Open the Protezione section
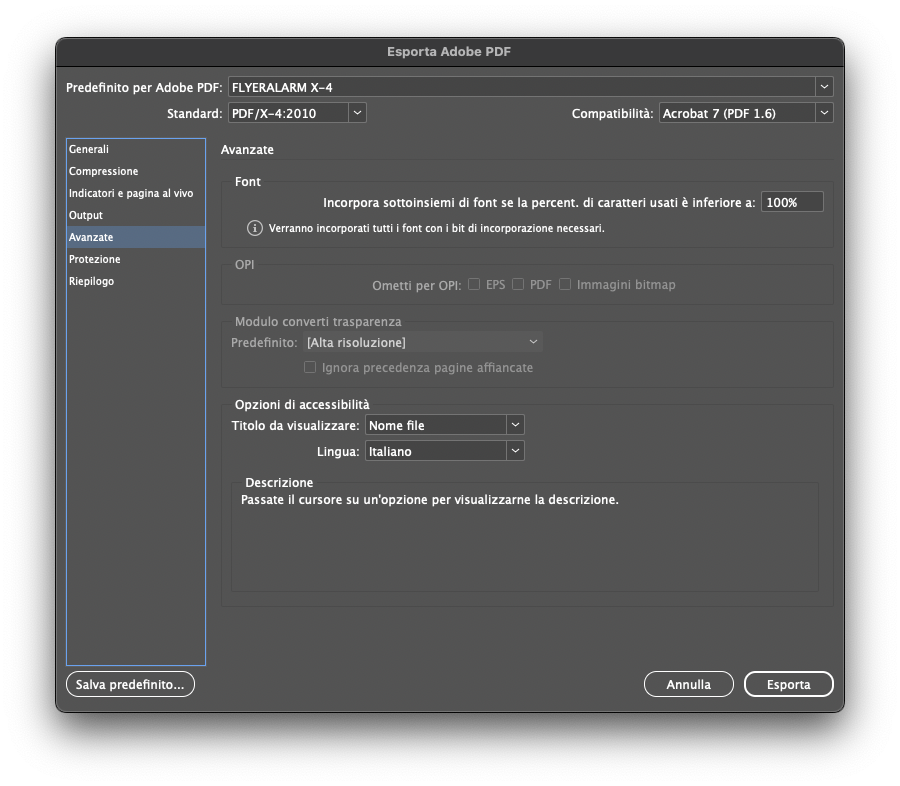Screen dimensions: 900x786 (x=94, y=259)
